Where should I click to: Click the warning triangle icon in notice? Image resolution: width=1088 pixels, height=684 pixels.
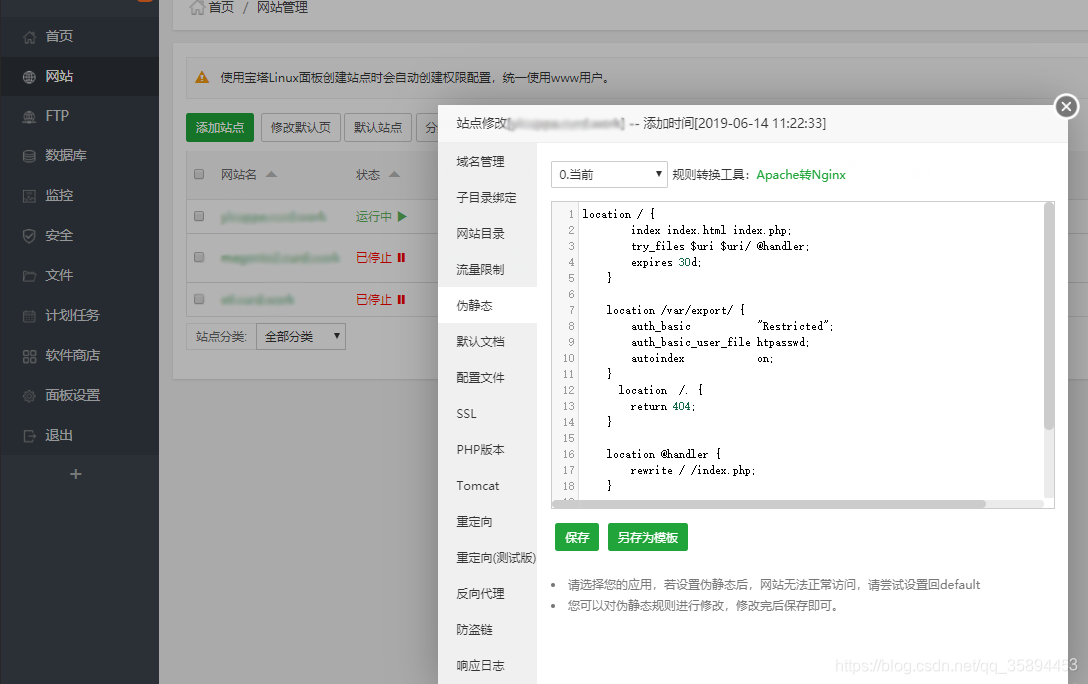[202, 78]
